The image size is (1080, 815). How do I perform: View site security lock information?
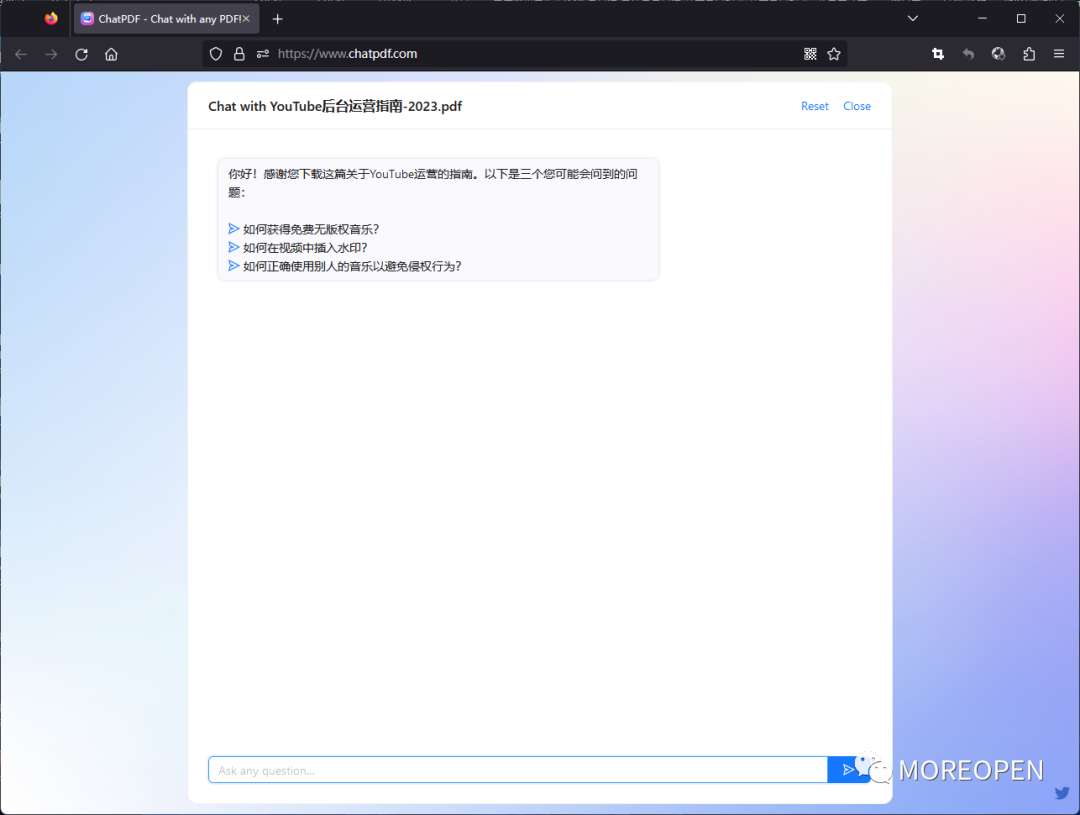coord(239,54)
